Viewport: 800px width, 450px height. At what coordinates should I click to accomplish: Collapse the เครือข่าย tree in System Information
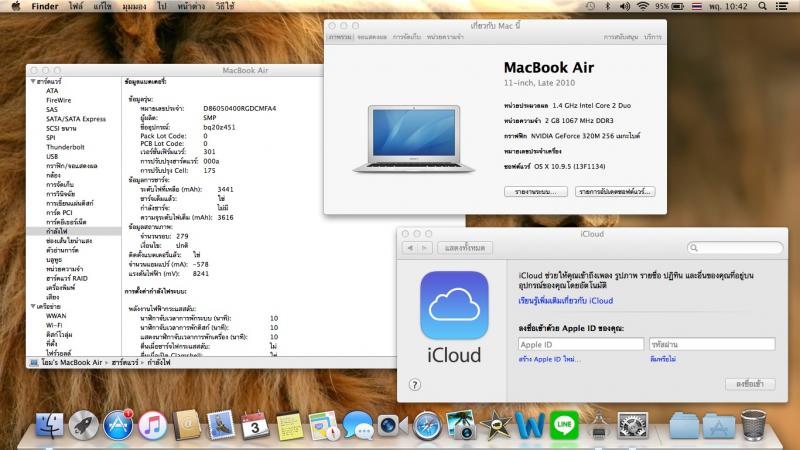33,306
